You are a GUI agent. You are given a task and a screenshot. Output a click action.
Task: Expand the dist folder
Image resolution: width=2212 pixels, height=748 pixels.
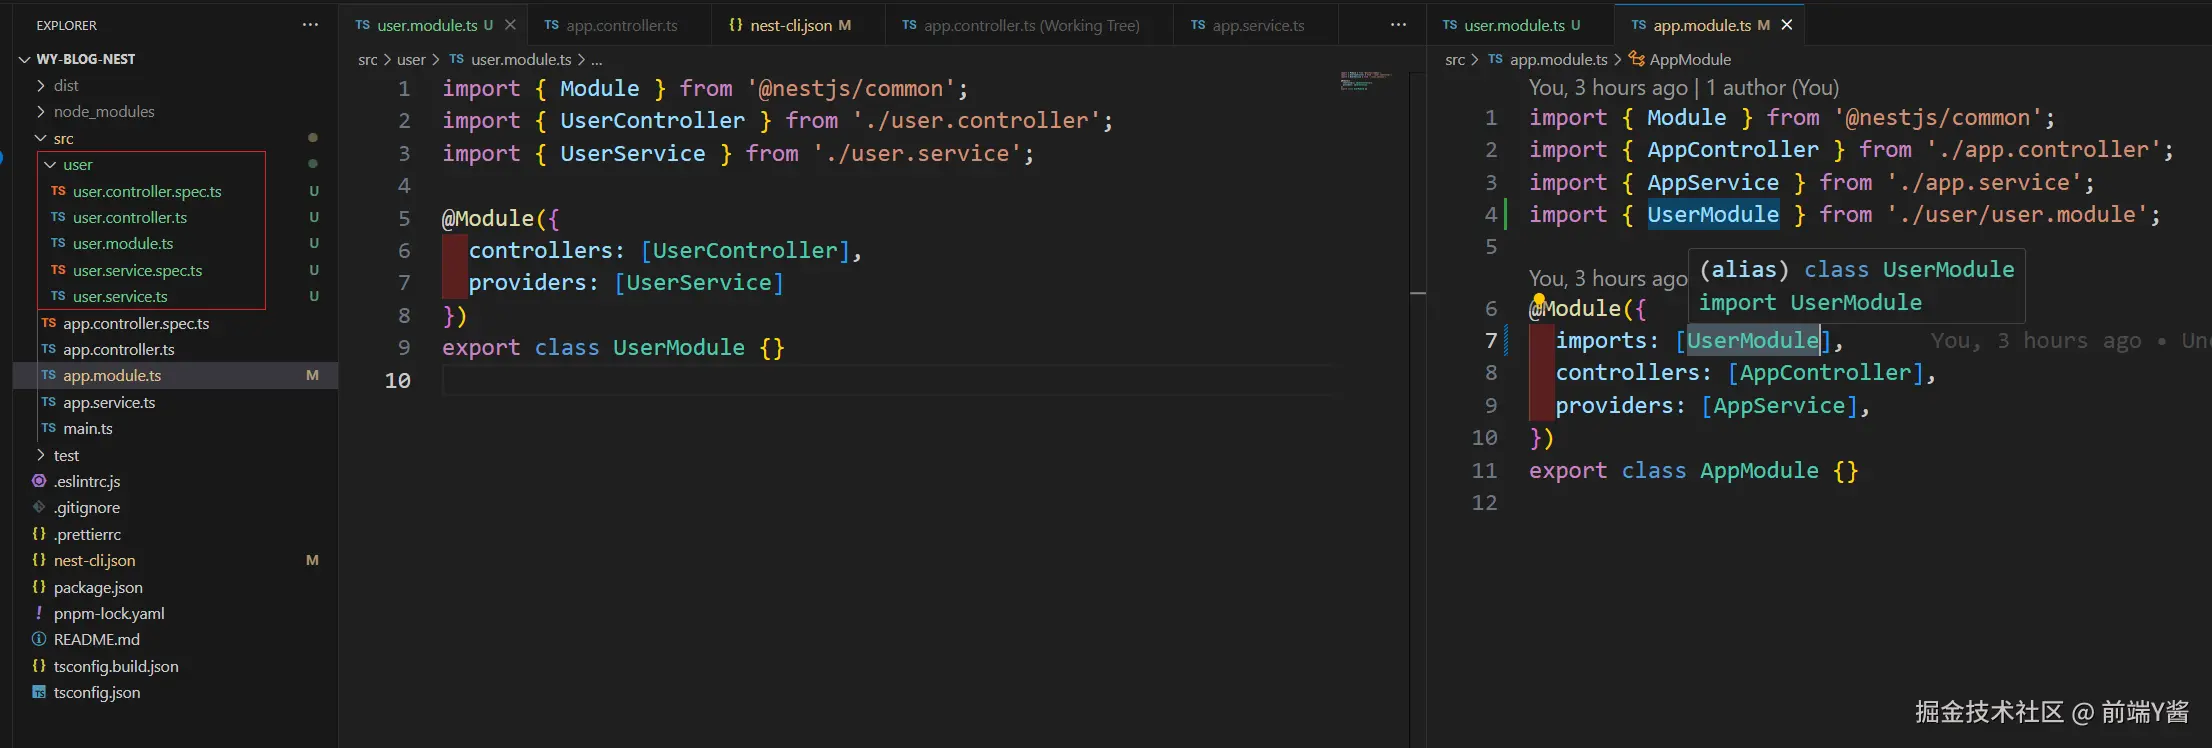(x=41, y=85)
